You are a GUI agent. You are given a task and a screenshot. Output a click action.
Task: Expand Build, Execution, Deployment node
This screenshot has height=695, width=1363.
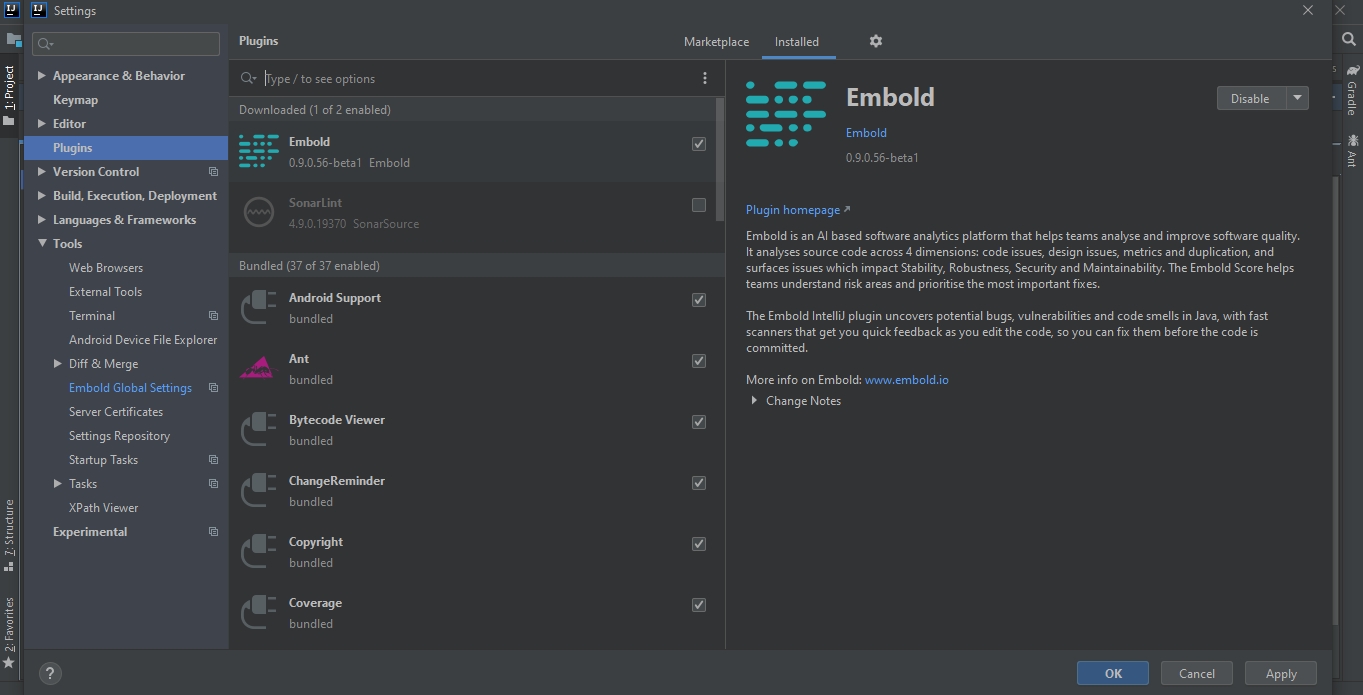coord(42,196)
